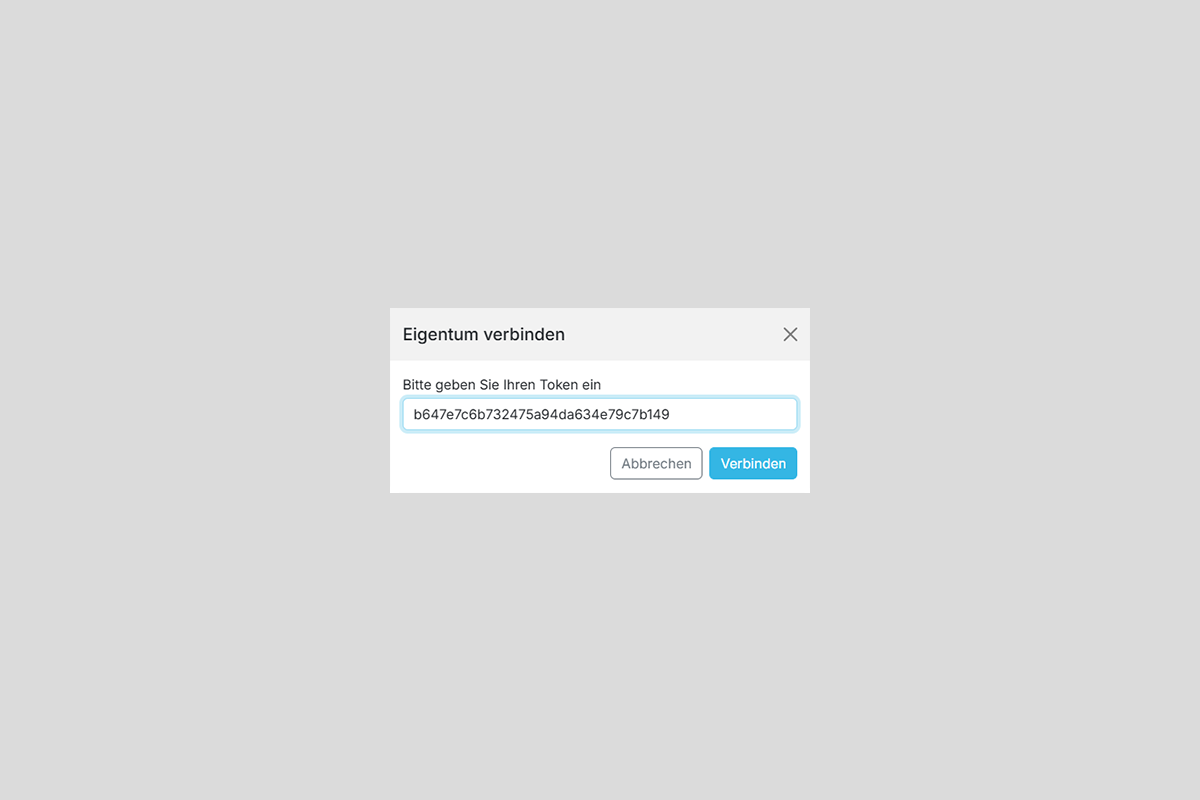Click the white dialog area left of Abbrechen
Screen dimensions: 1200x800
(500, 463)
